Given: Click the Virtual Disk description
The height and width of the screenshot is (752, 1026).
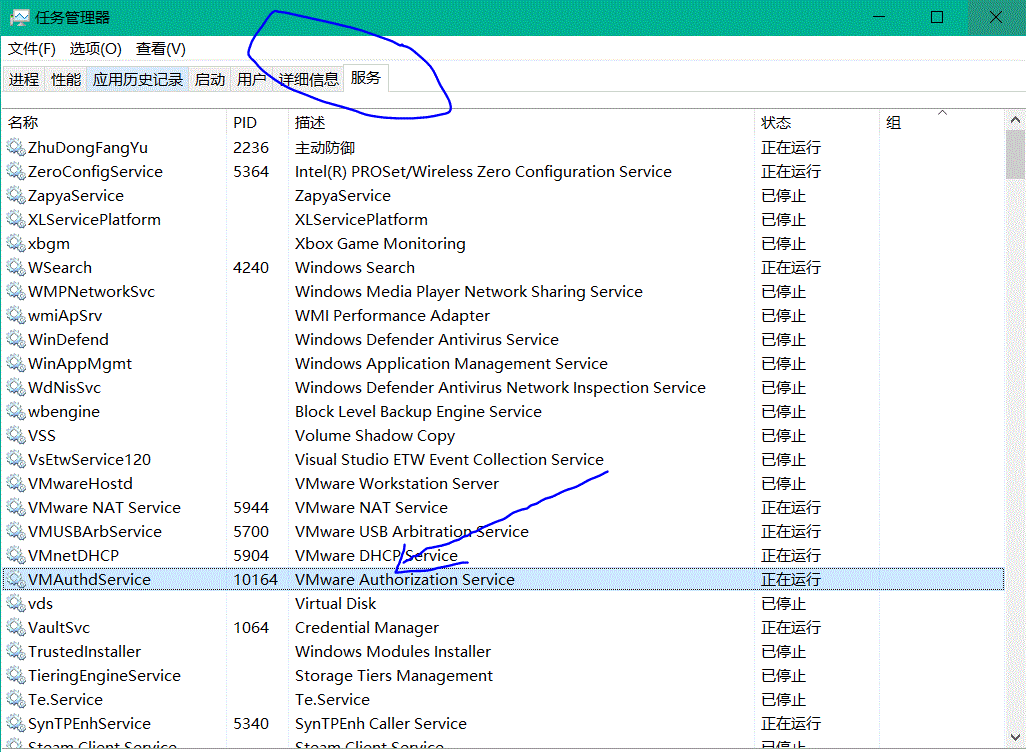Looking at the screenshot, I should click(336, 603).
